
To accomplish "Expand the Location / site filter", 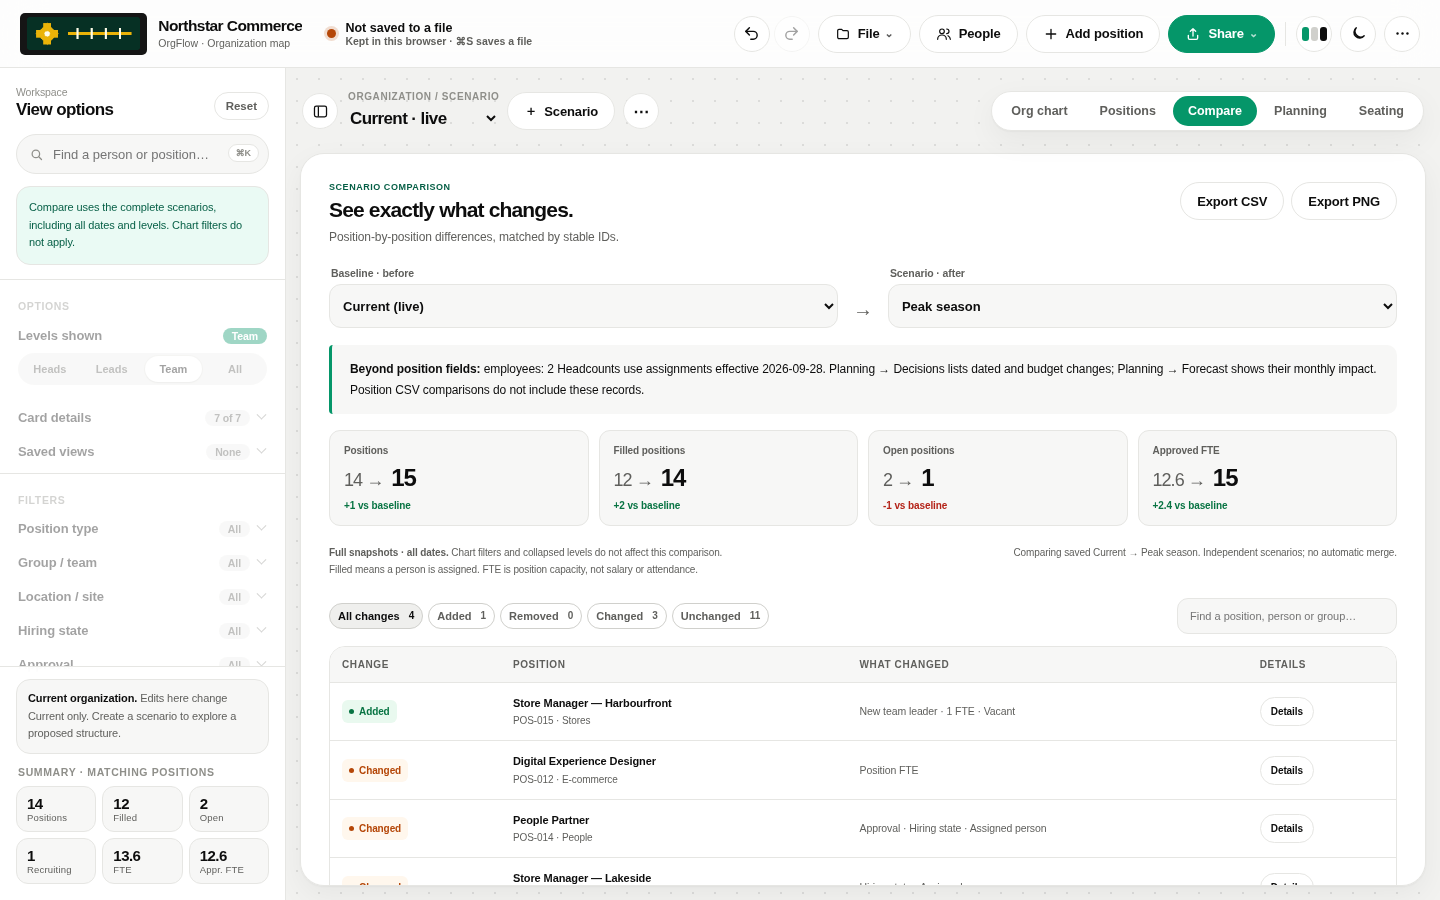I will (x=142, y=597).
